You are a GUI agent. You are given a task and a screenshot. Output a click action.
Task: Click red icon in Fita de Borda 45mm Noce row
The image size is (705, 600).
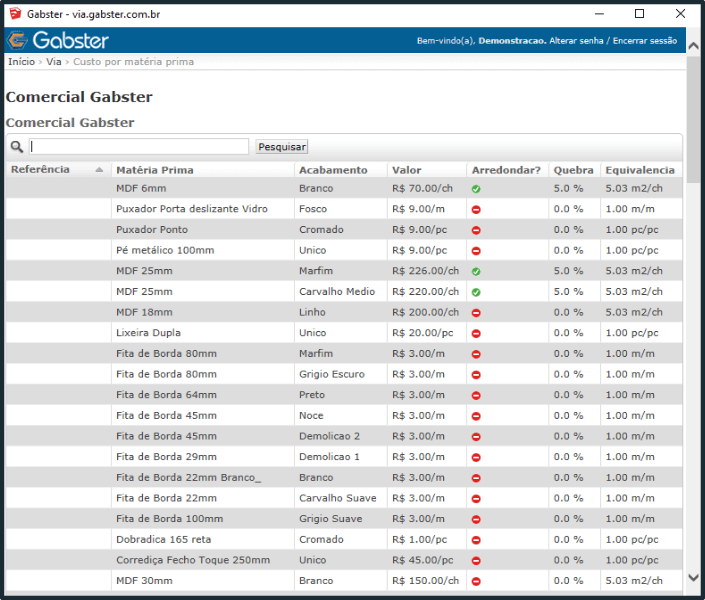476,416
